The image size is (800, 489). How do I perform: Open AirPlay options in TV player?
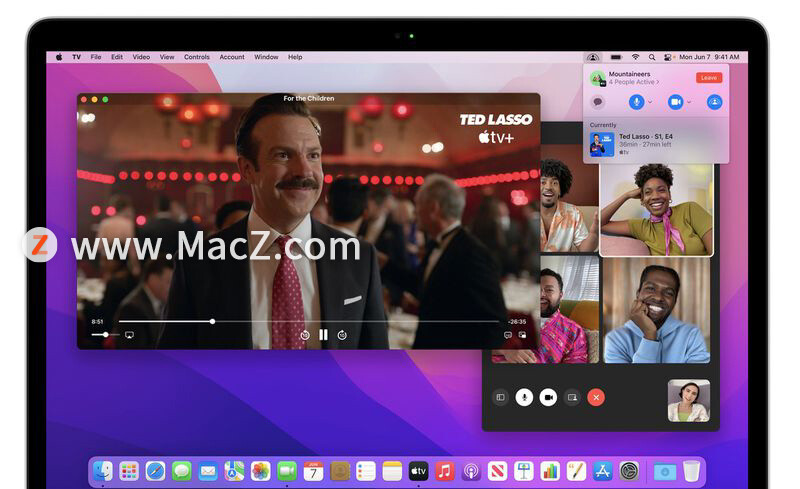[129, 335]
